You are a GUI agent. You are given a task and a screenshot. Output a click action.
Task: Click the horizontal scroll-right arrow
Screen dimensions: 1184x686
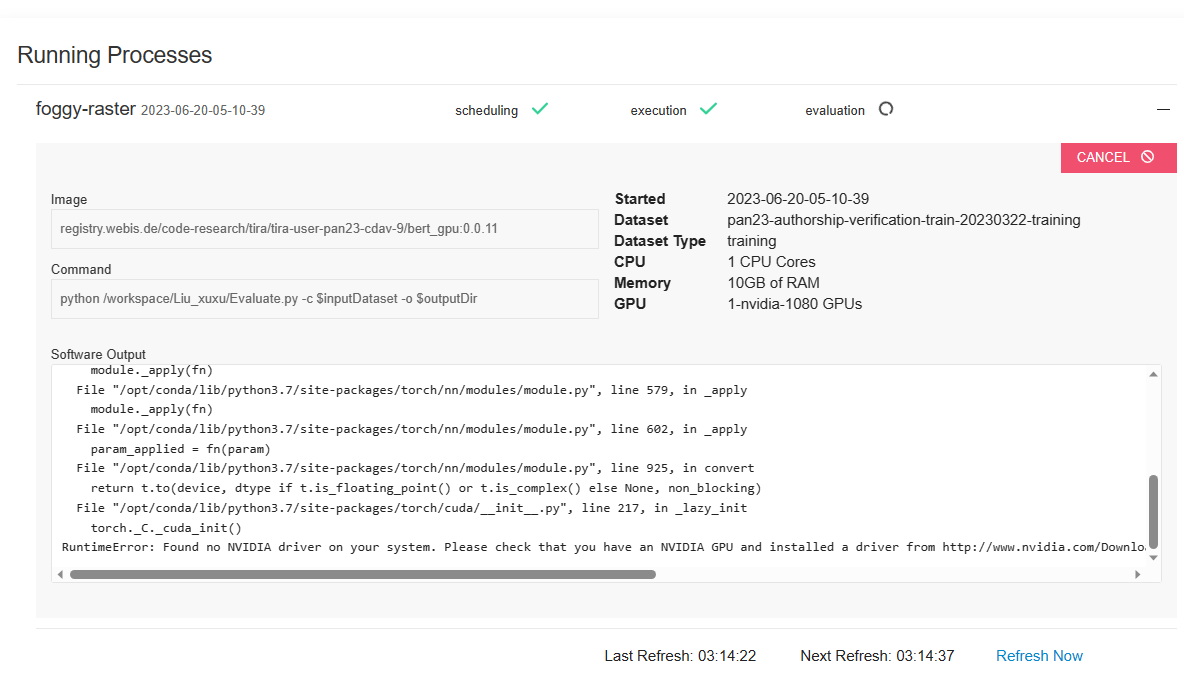[x=1137, y=574]
